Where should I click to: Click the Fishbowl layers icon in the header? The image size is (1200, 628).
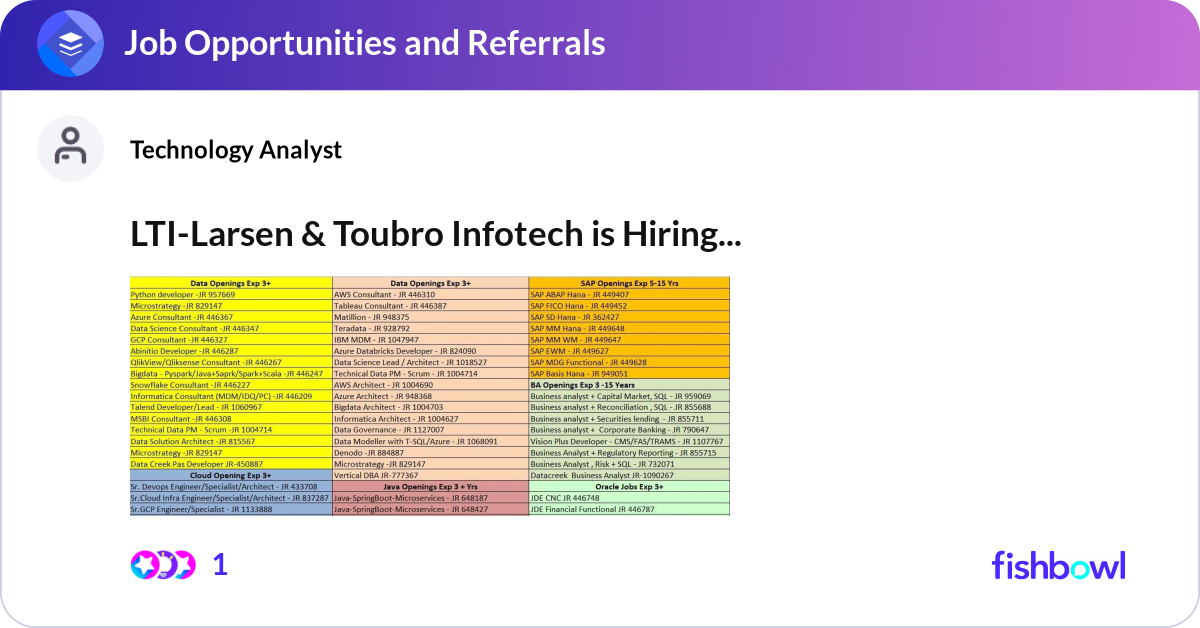tap(70, 43)
